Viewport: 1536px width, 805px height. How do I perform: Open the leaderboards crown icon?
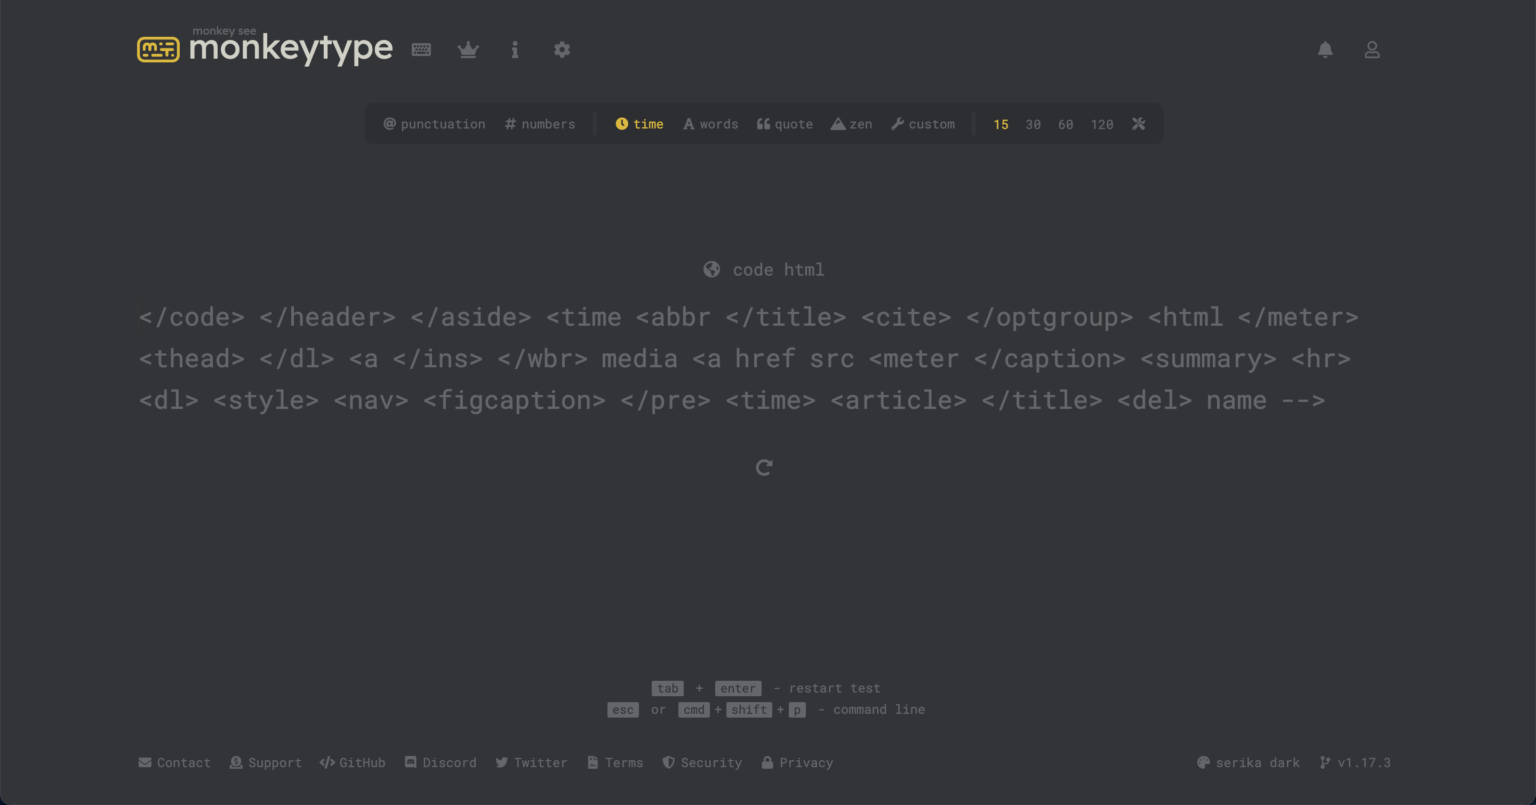(468, 50)
